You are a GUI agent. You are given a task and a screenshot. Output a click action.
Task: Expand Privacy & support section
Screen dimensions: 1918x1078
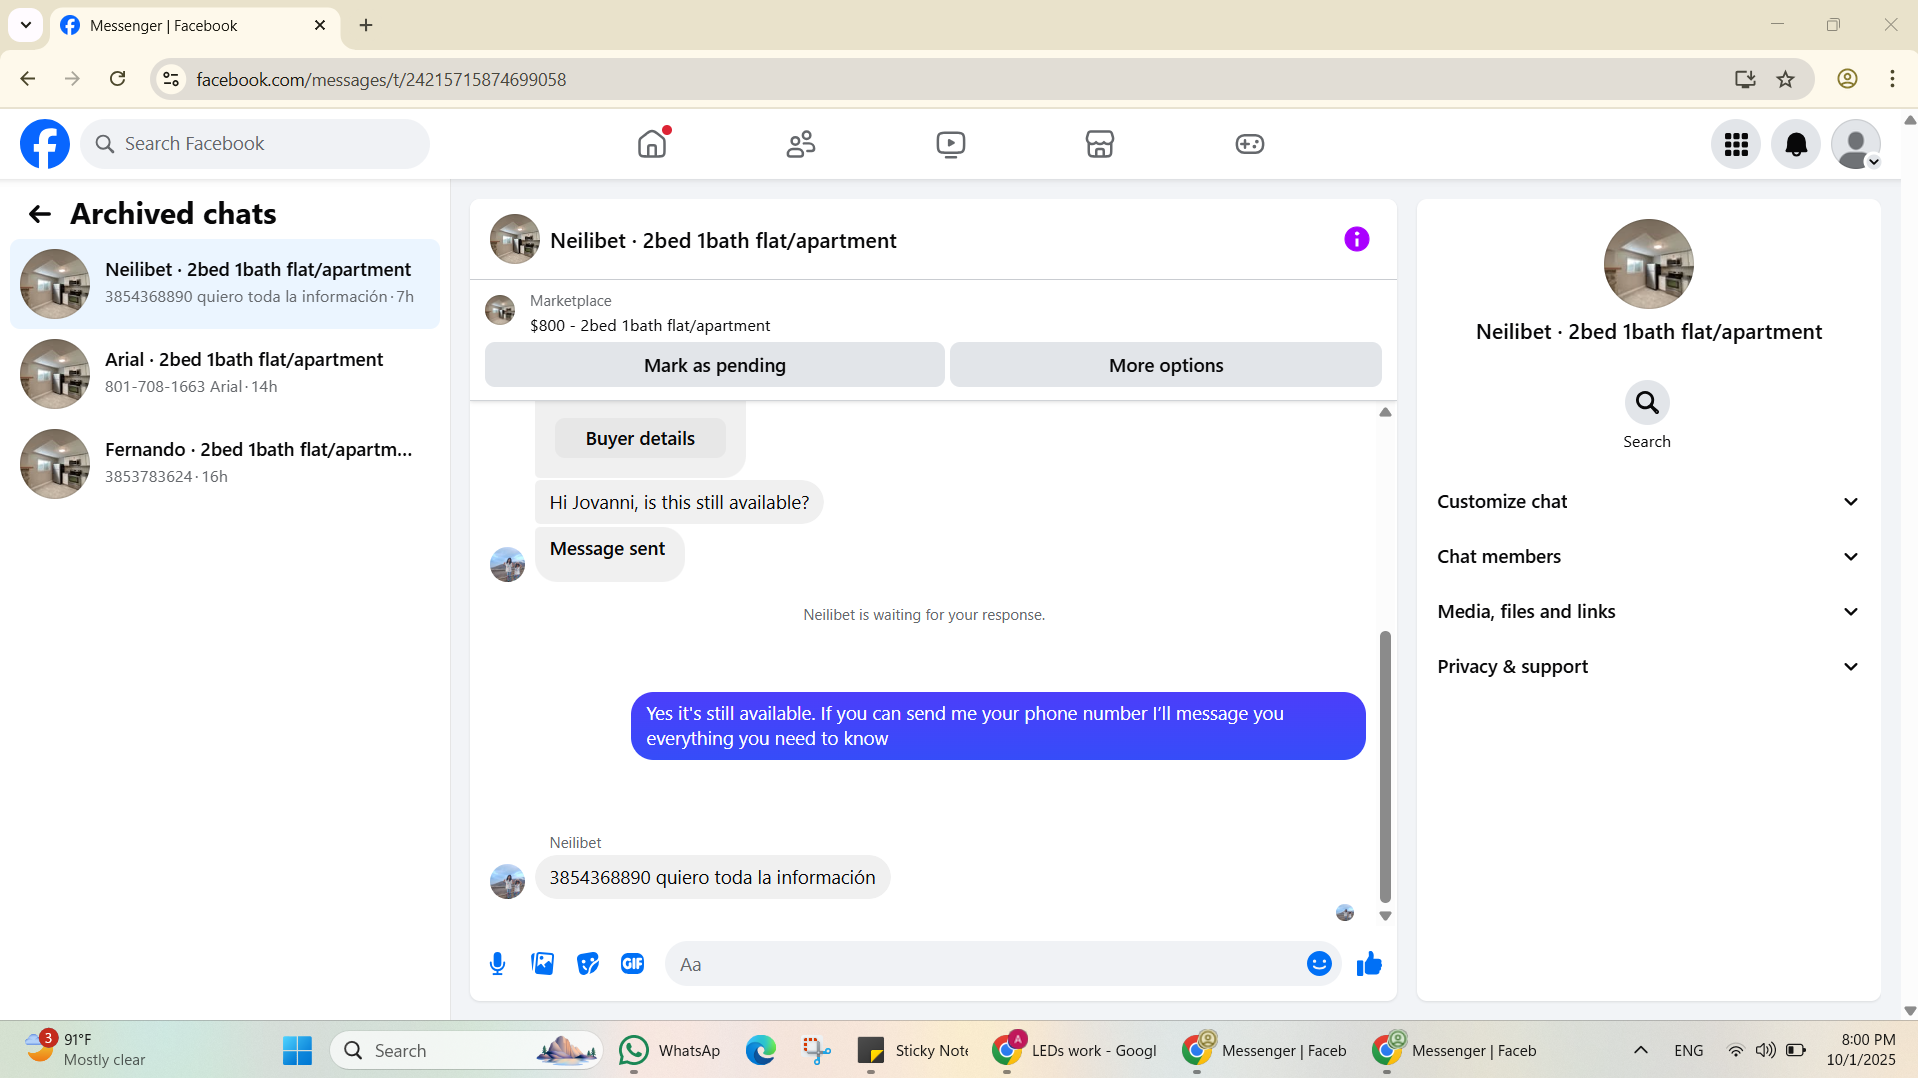pos(1648,667)
